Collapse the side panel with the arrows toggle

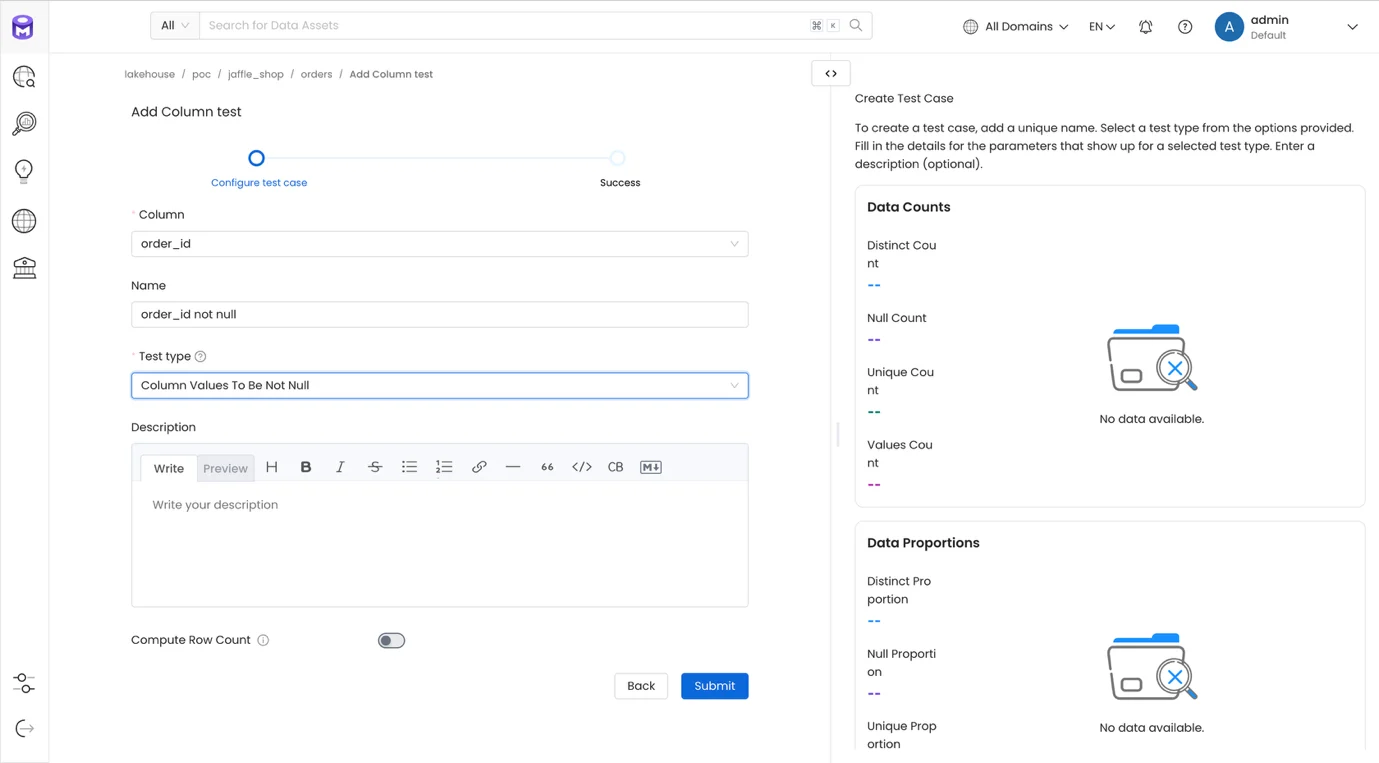tap(831, 73)
